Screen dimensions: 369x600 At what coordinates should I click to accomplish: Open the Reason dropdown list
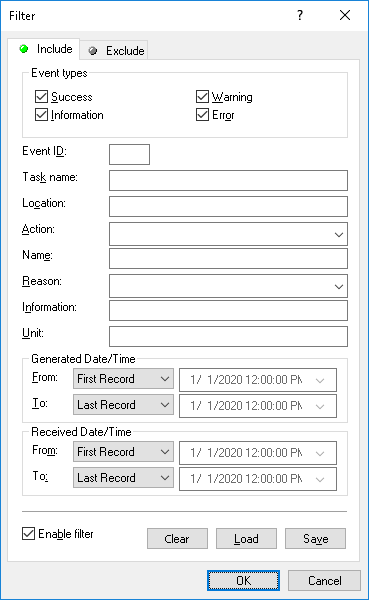[x=229, y=286]
